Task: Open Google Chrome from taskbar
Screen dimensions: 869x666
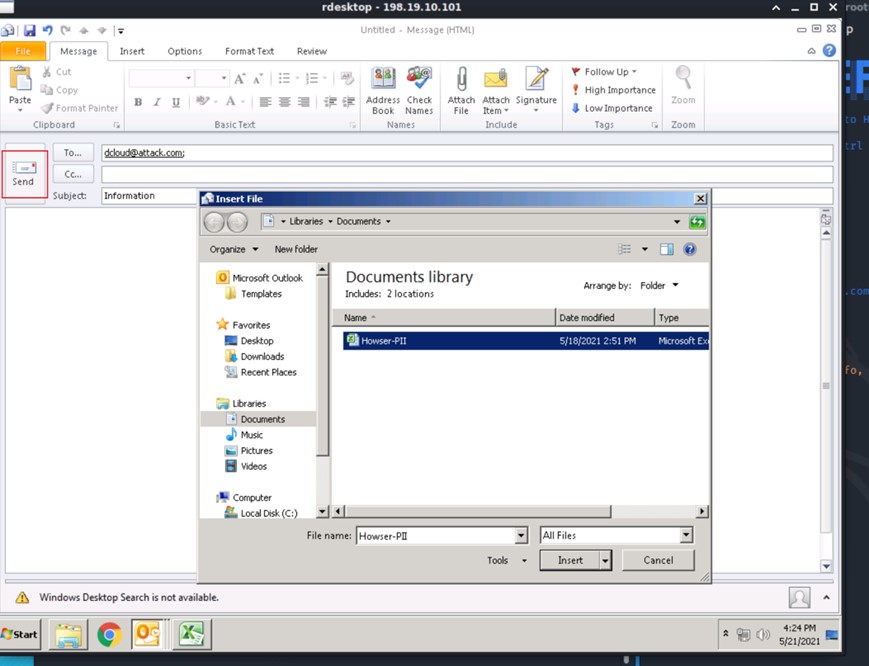Action: click(x=110, y=634)
